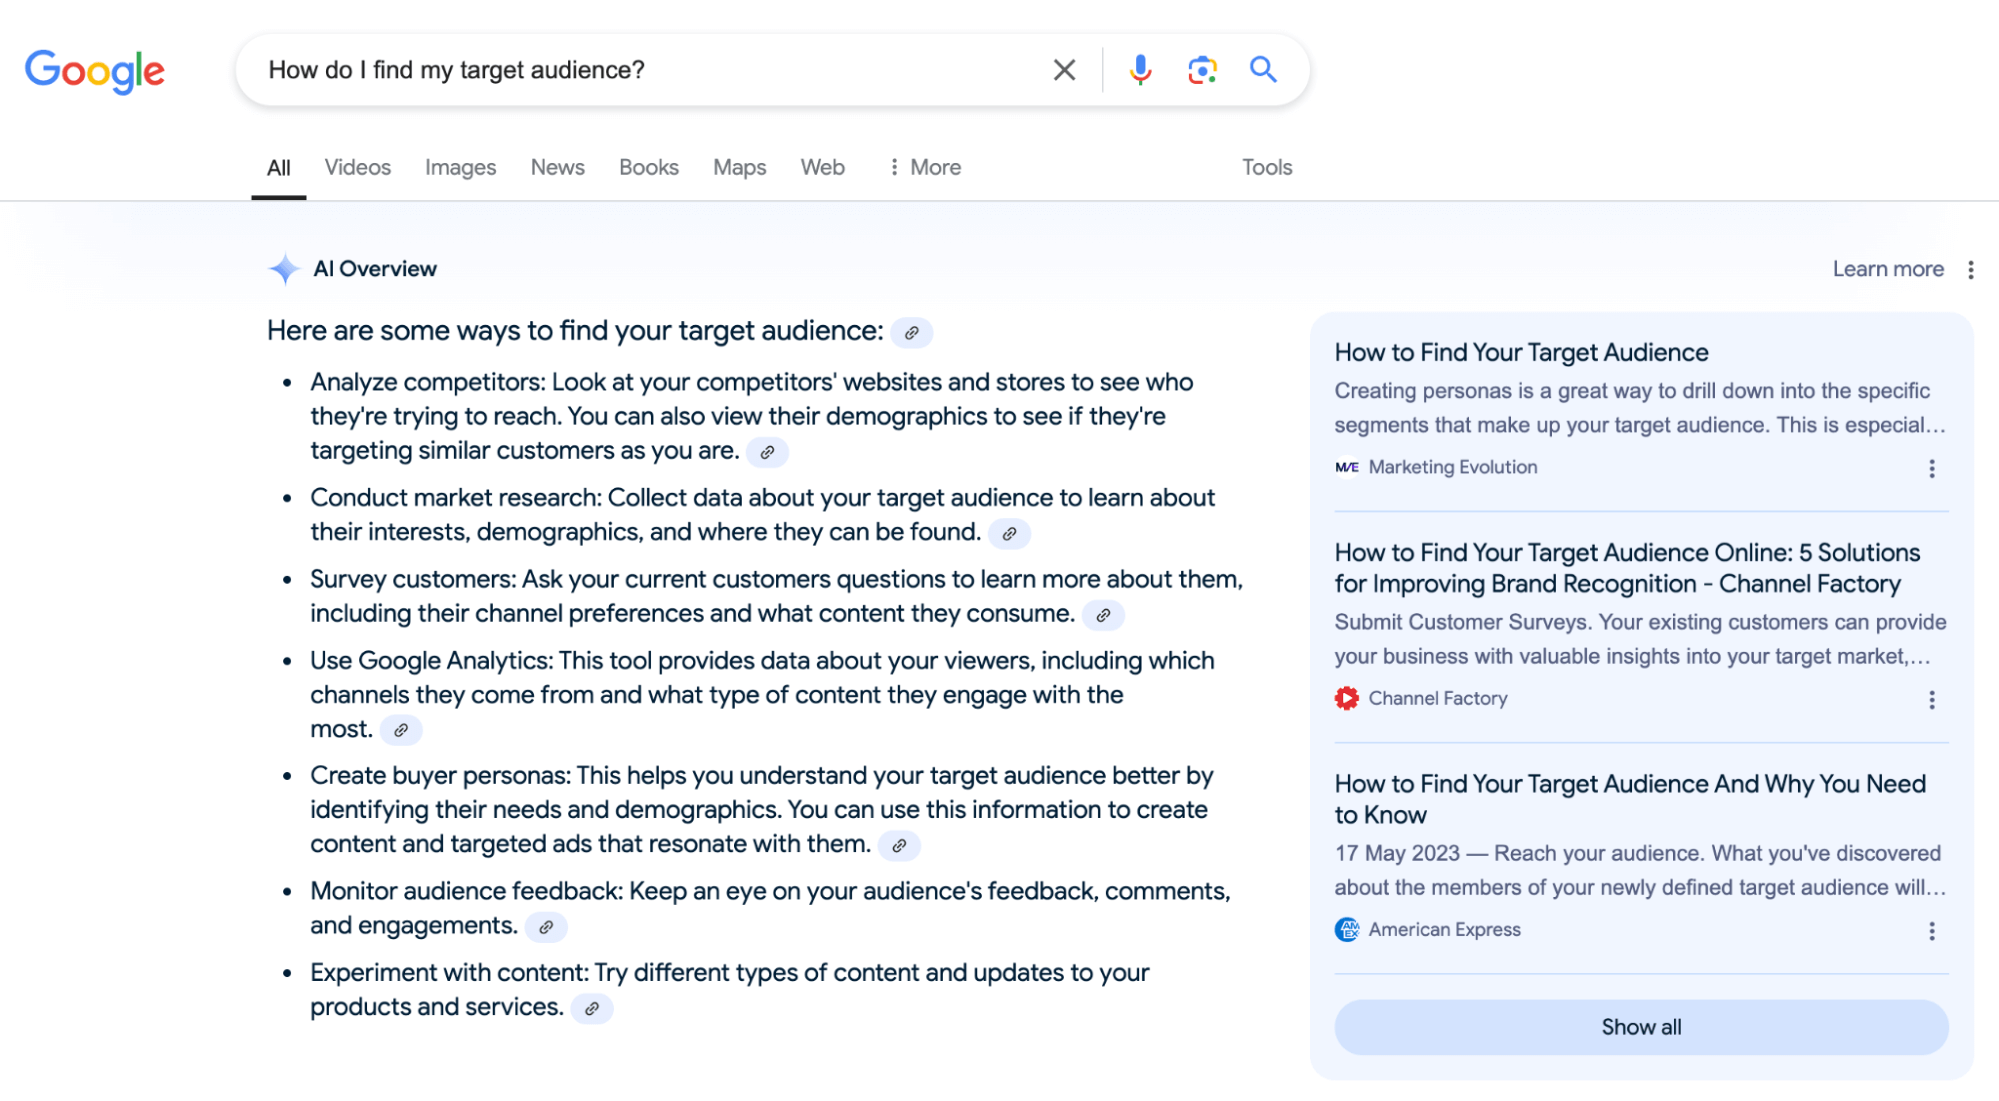The image size is (1999, 1101).
Task: Open the Tools search options
Action: [1266, 168]
